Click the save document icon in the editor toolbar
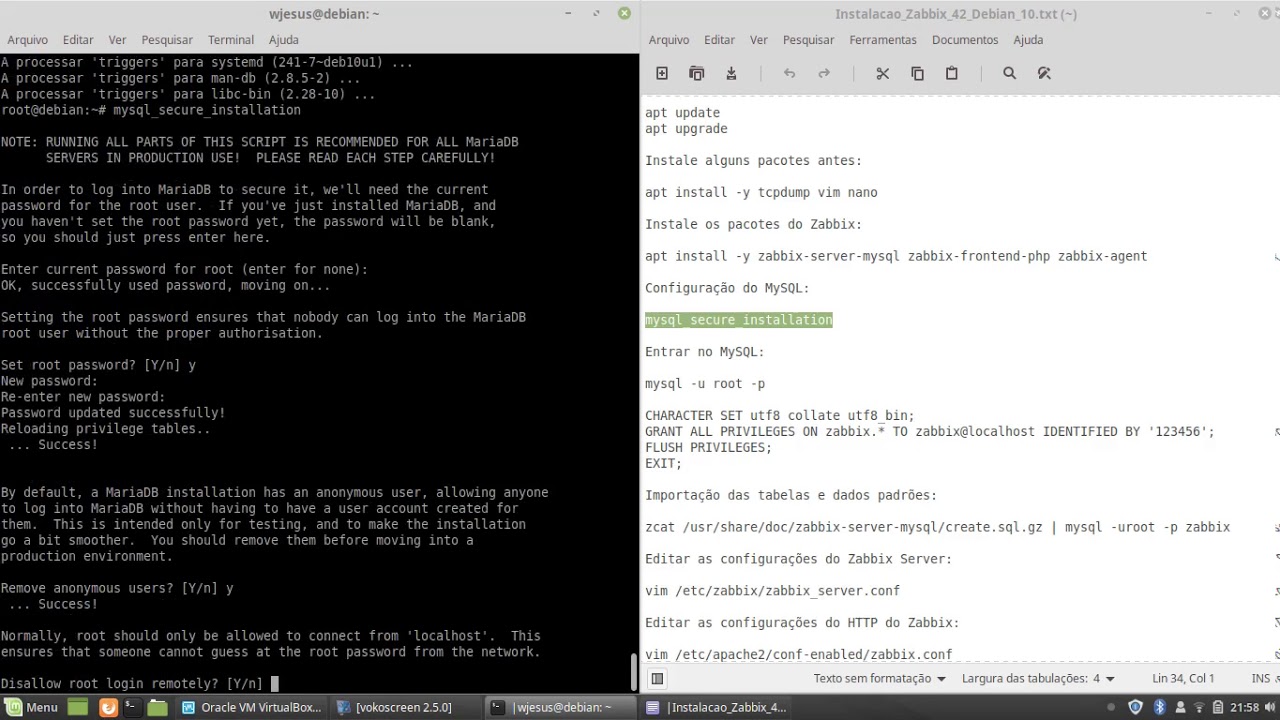Image resolution: width=1280 pixels, height=720 pixels. 731,73
